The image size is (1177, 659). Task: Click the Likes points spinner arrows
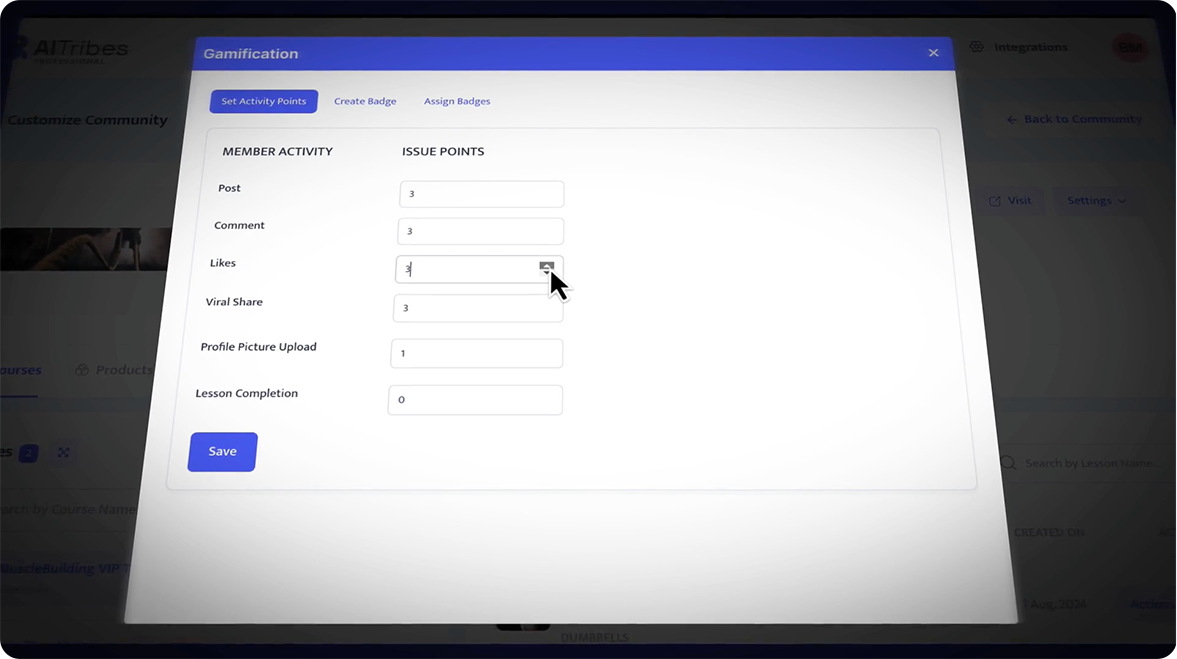(546, 268)
